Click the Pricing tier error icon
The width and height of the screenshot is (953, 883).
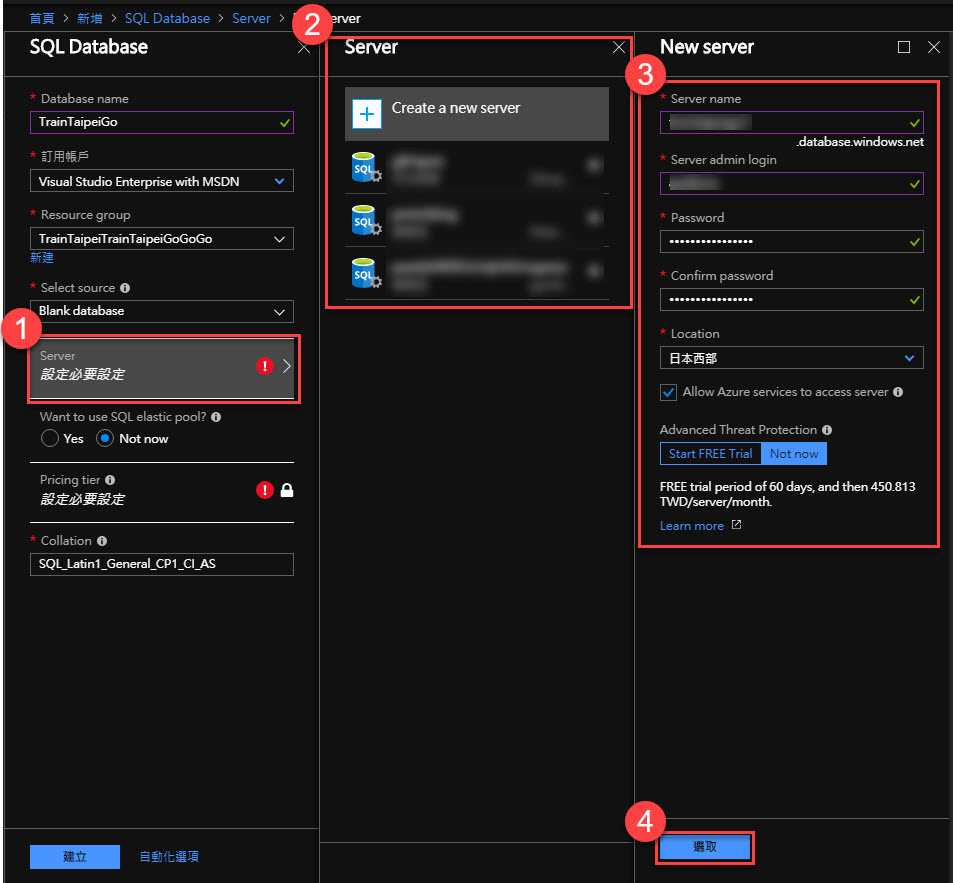[x=264, y=490]
